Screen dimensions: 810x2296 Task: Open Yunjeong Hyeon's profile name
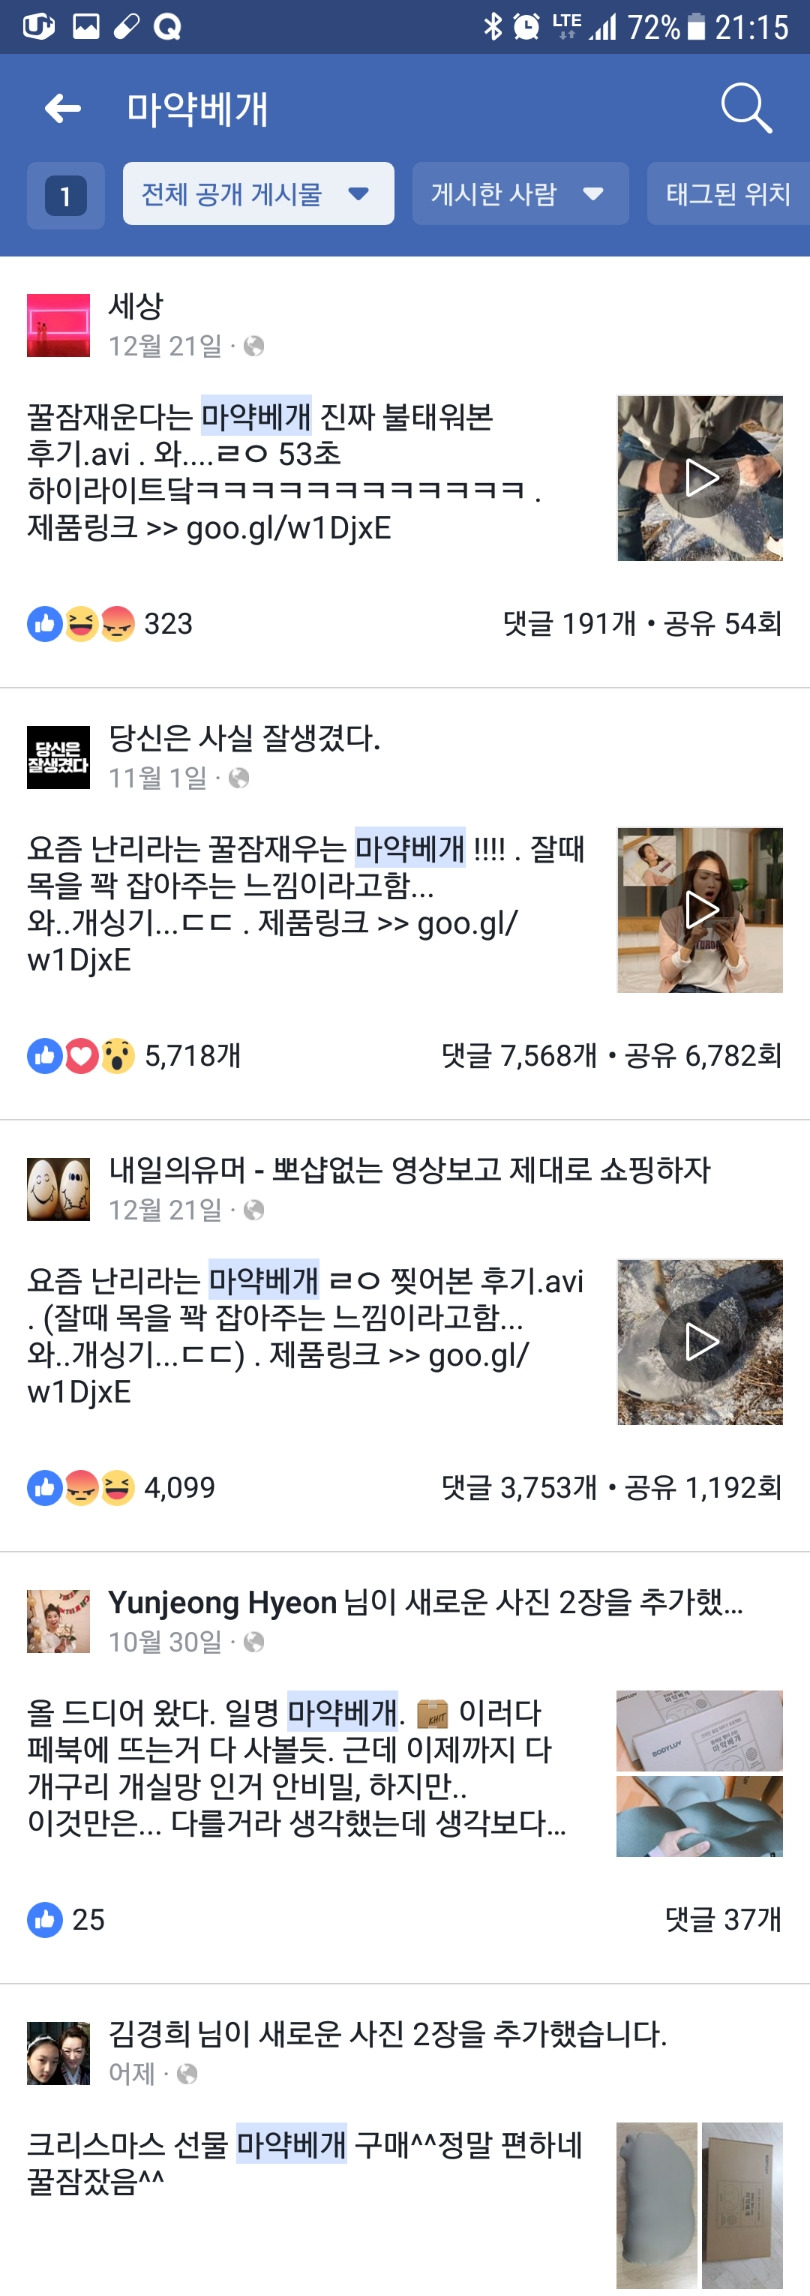(222, 1603)
